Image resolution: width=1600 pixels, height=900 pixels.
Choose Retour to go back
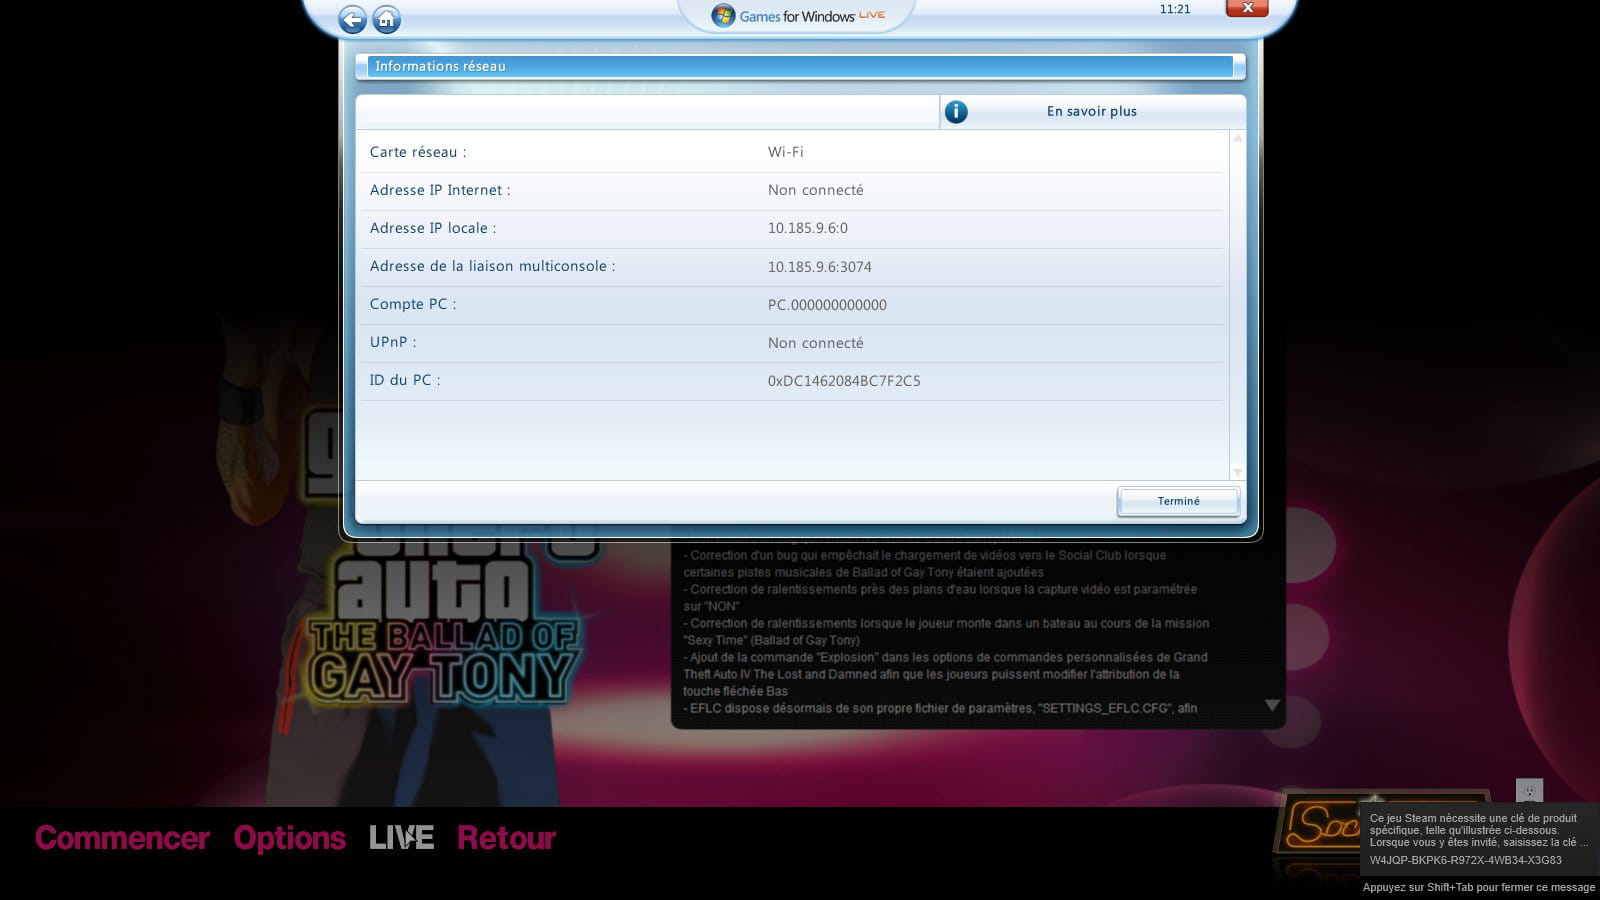point(506,838)
